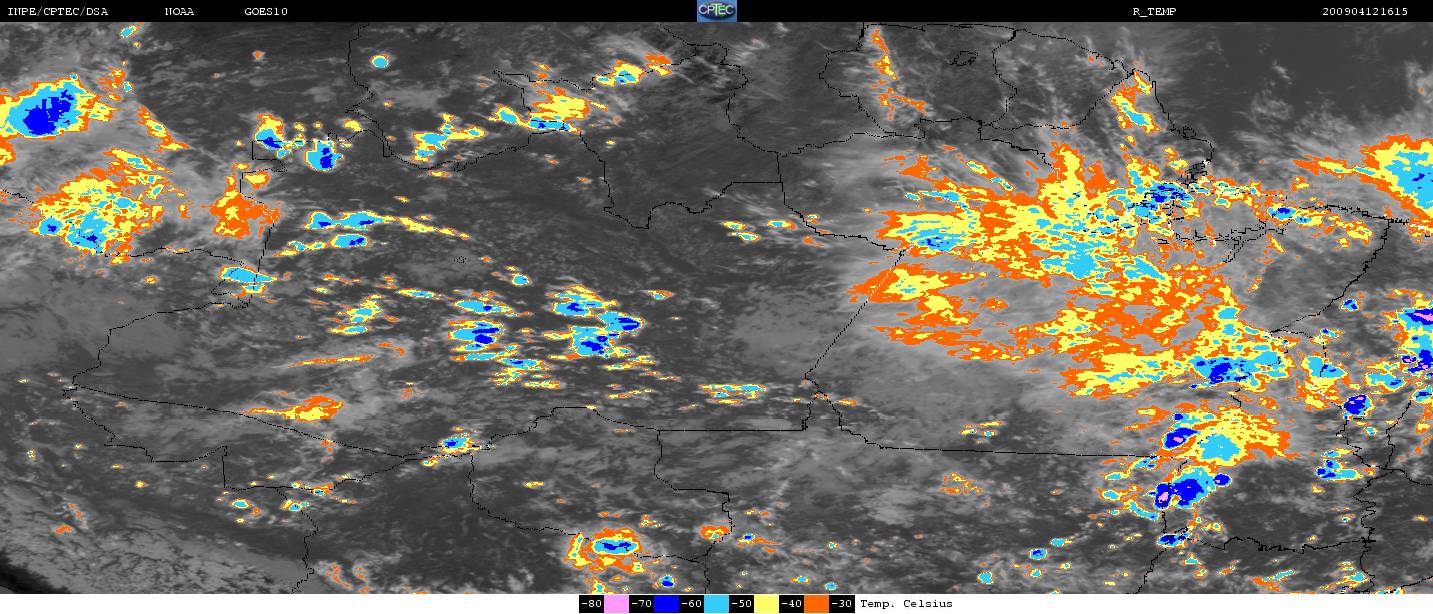Click the 200904121615 timestamp
This screenshot has width=1433, height=614.
1365,12
